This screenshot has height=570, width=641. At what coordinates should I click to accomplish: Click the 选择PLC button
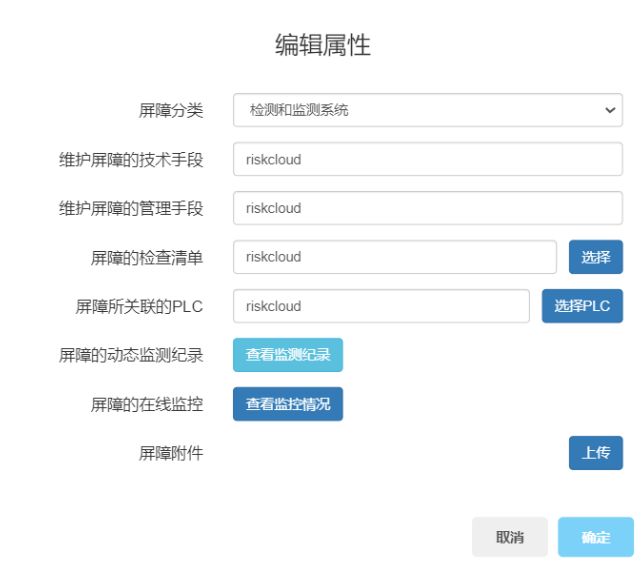click(x=582, y=306)
